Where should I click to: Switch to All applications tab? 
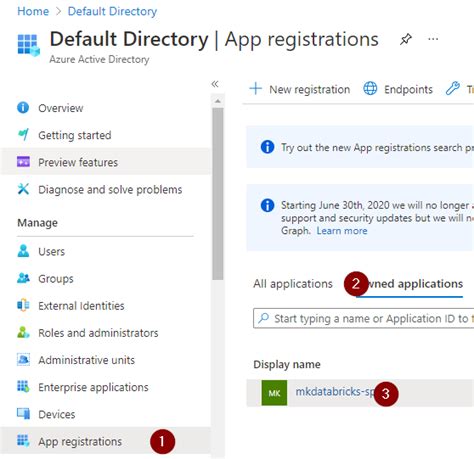pyautogui.click(x=293, y=284)
